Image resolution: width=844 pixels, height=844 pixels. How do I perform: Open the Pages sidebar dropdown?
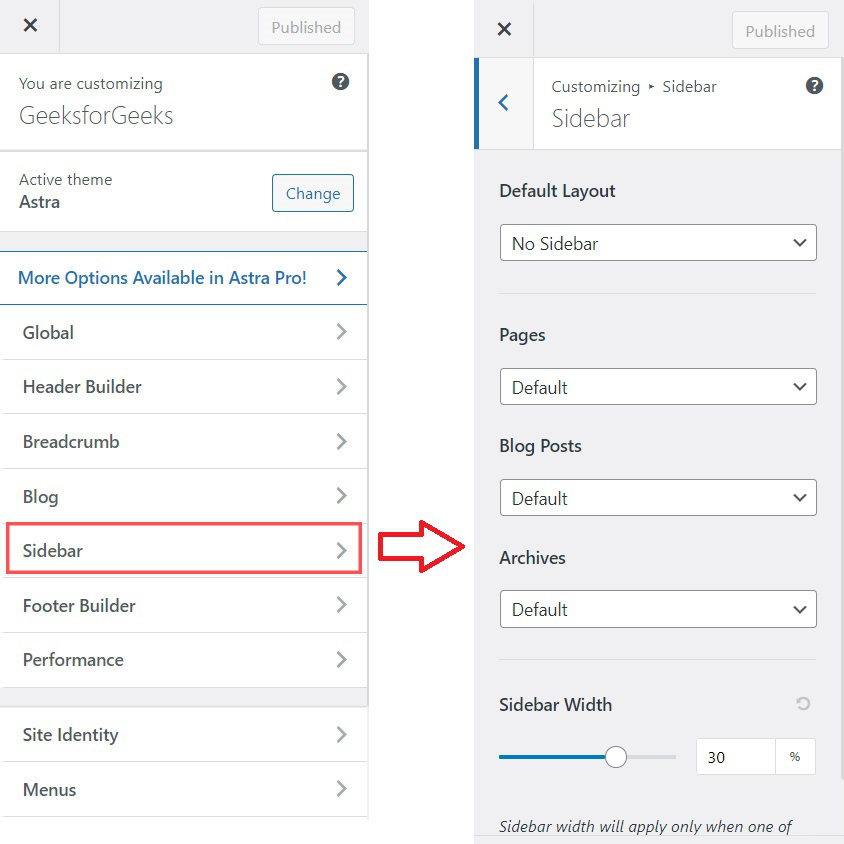tap(657, 387)
